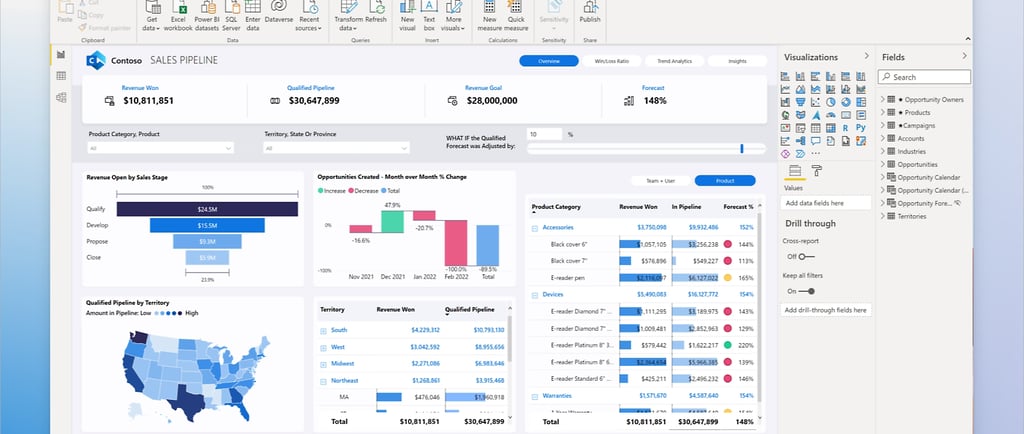Click the what-if forecast slider handle
Image resolution: width=1024 pixels, height=434 pixels.
[742, 149]
